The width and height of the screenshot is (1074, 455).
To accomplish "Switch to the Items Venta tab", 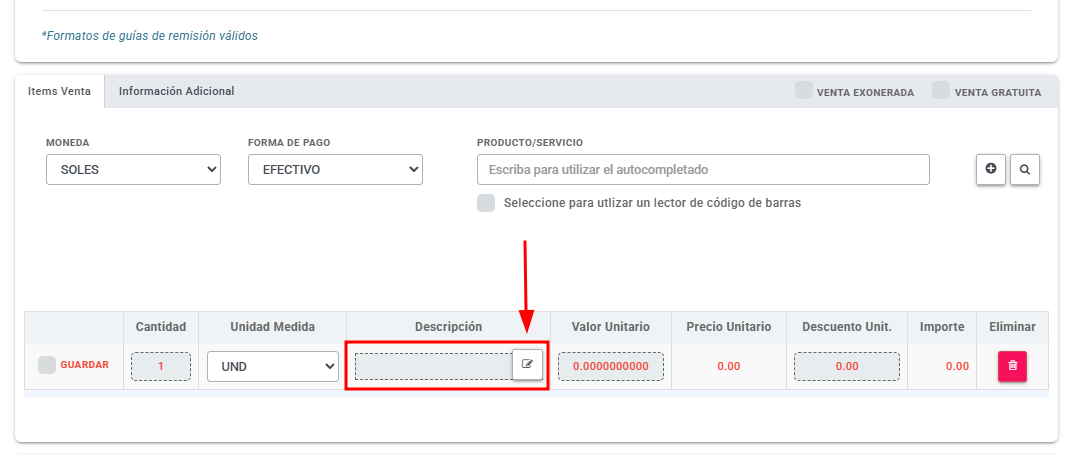I will [60, 91].
